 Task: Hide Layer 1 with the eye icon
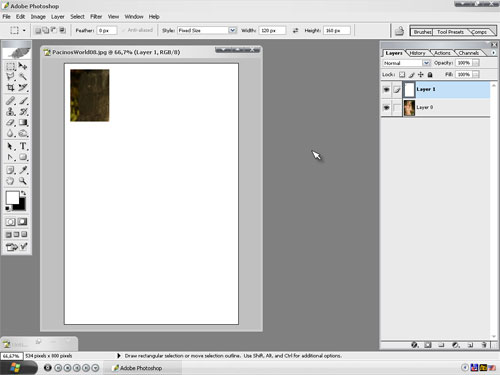[x=386, y=89]
